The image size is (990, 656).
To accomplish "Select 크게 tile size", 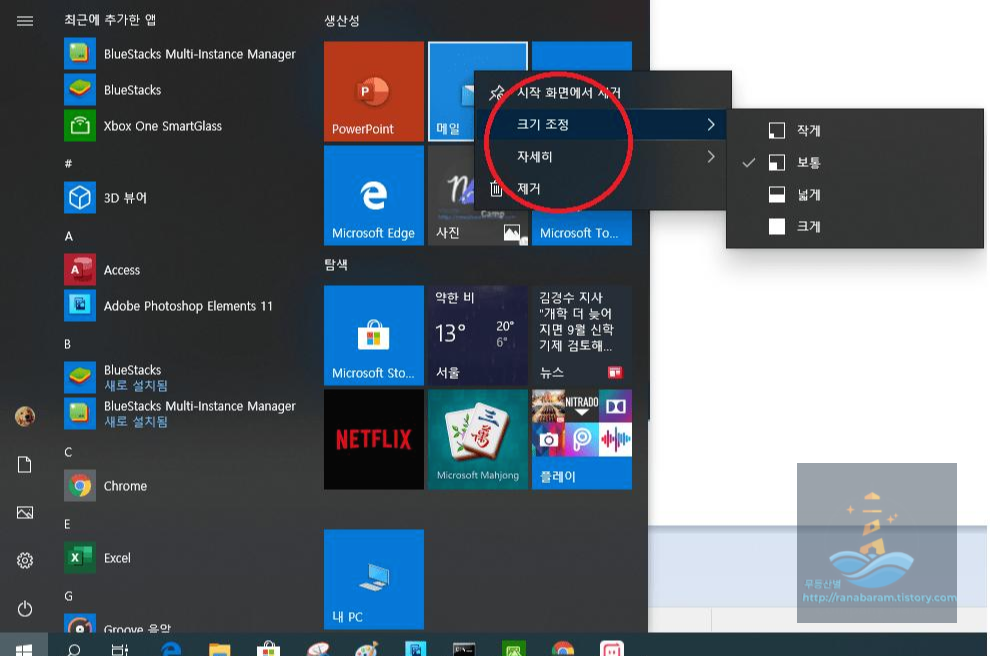I will 855,227.
